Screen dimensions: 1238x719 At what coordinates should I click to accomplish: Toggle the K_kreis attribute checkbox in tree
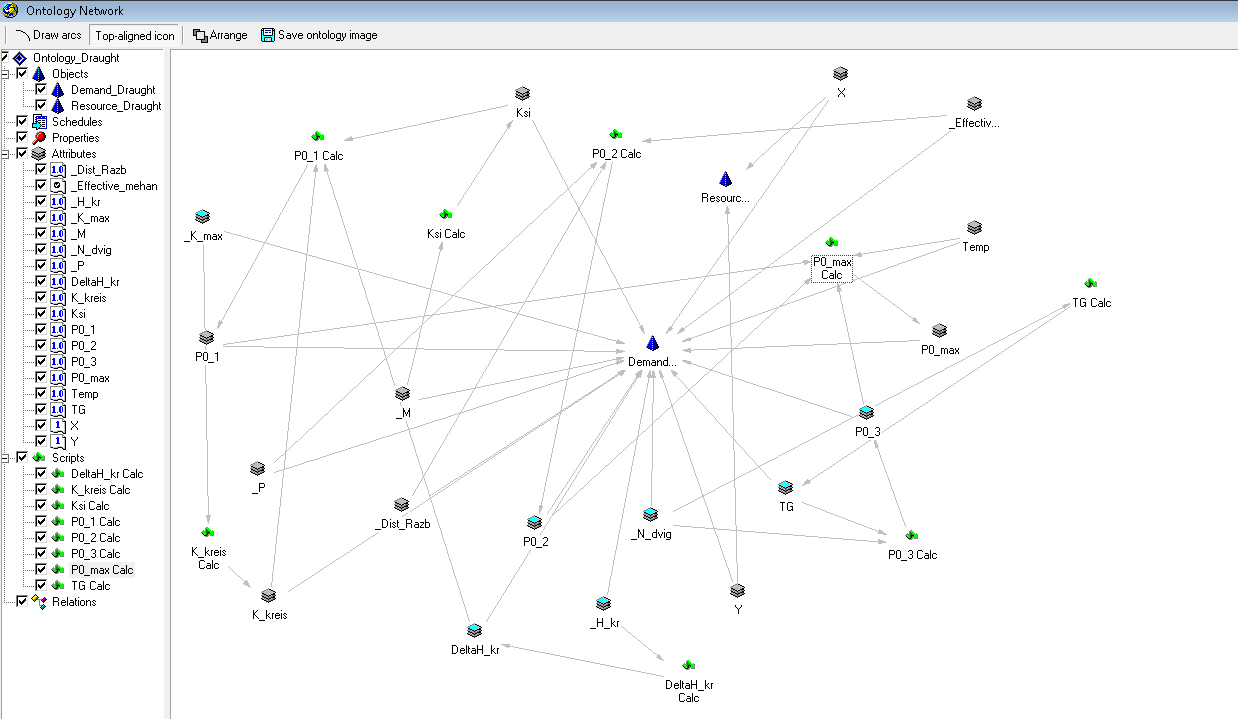tap(41, 298)
